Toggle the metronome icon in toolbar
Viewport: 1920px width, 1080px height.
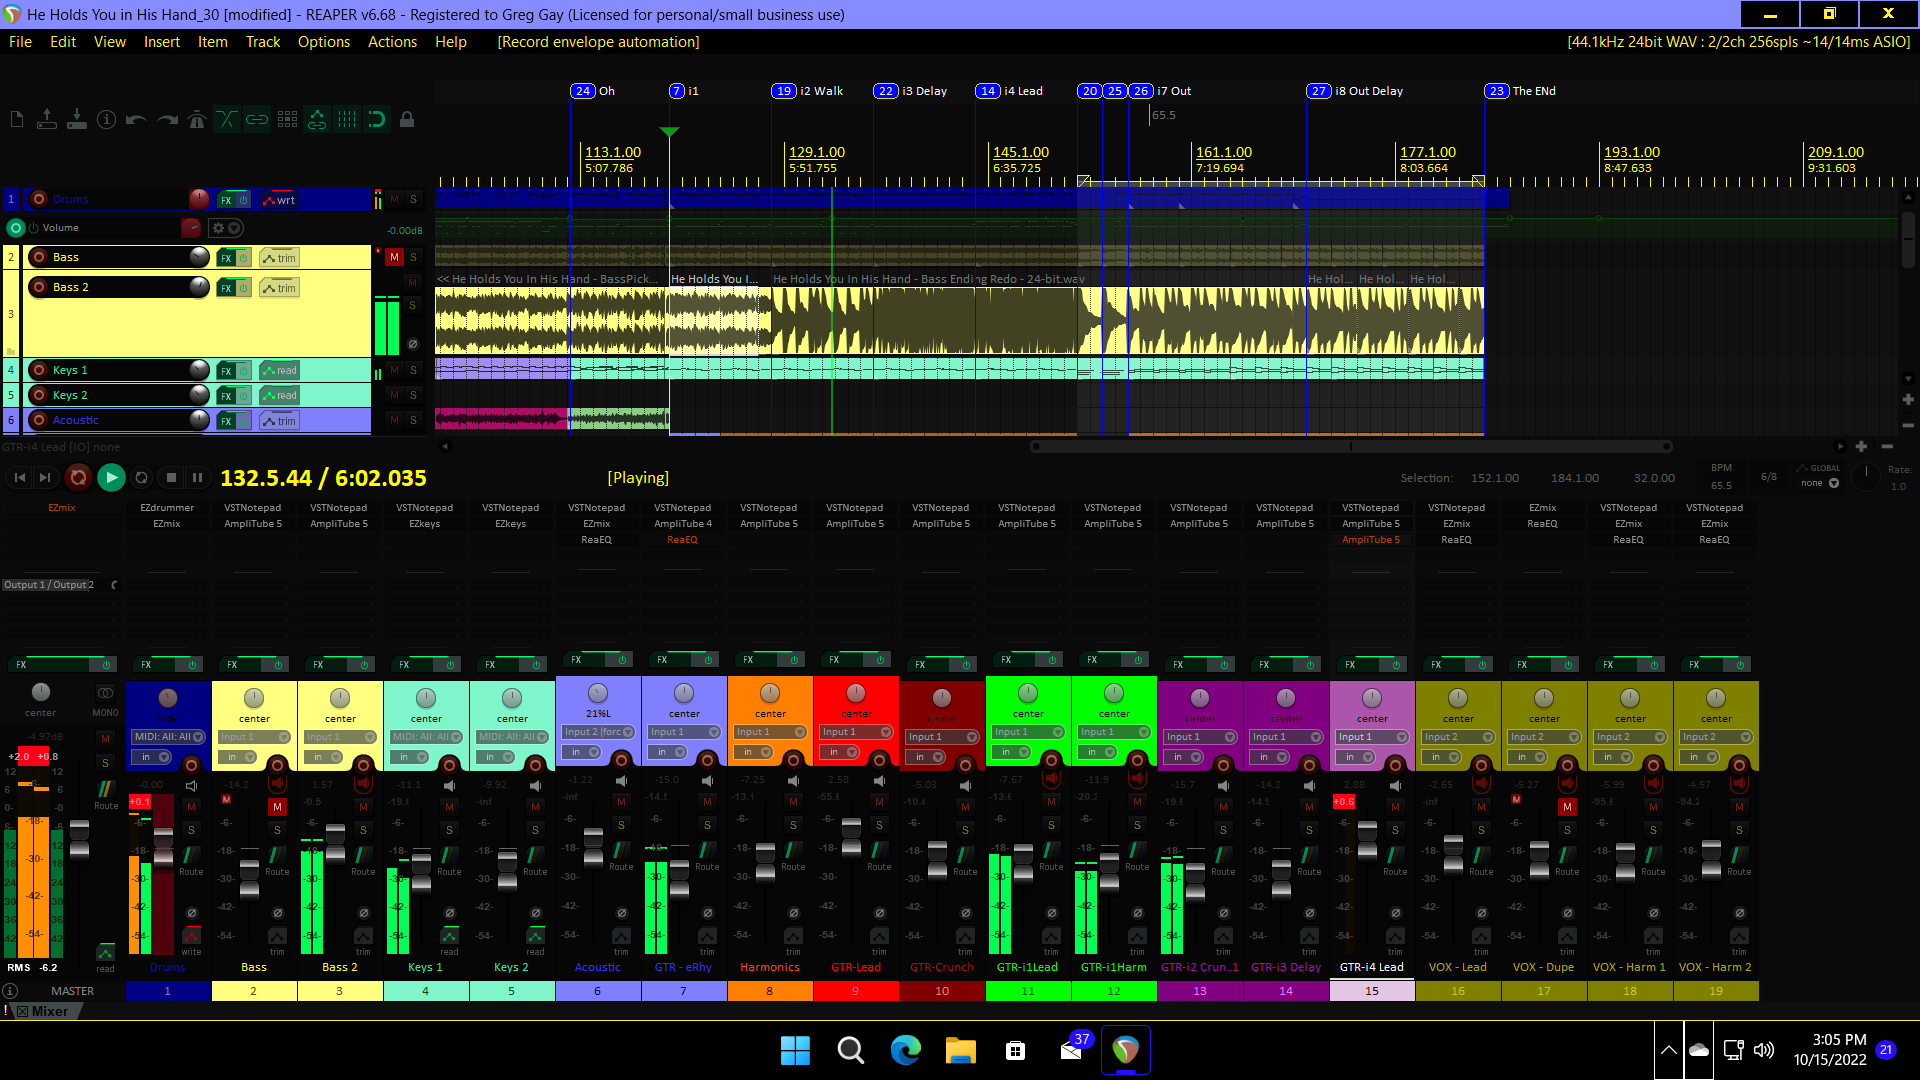point(197,120)
